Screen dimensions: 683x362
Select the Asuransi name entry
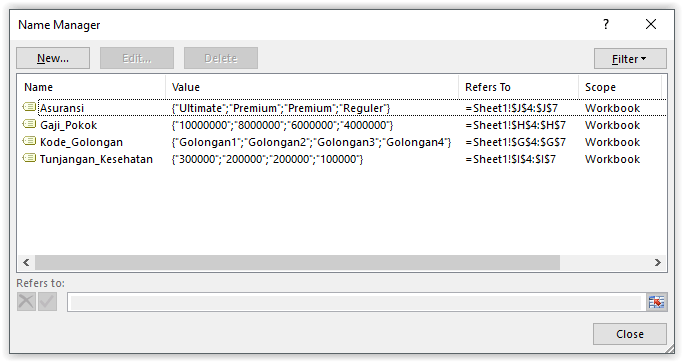(62, 108)
